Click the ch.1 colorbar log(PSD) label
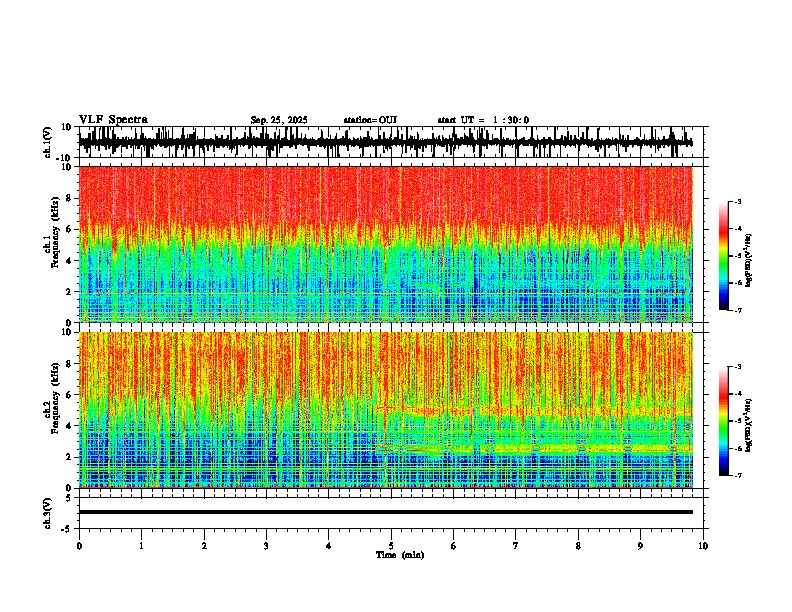 [749, 261]
